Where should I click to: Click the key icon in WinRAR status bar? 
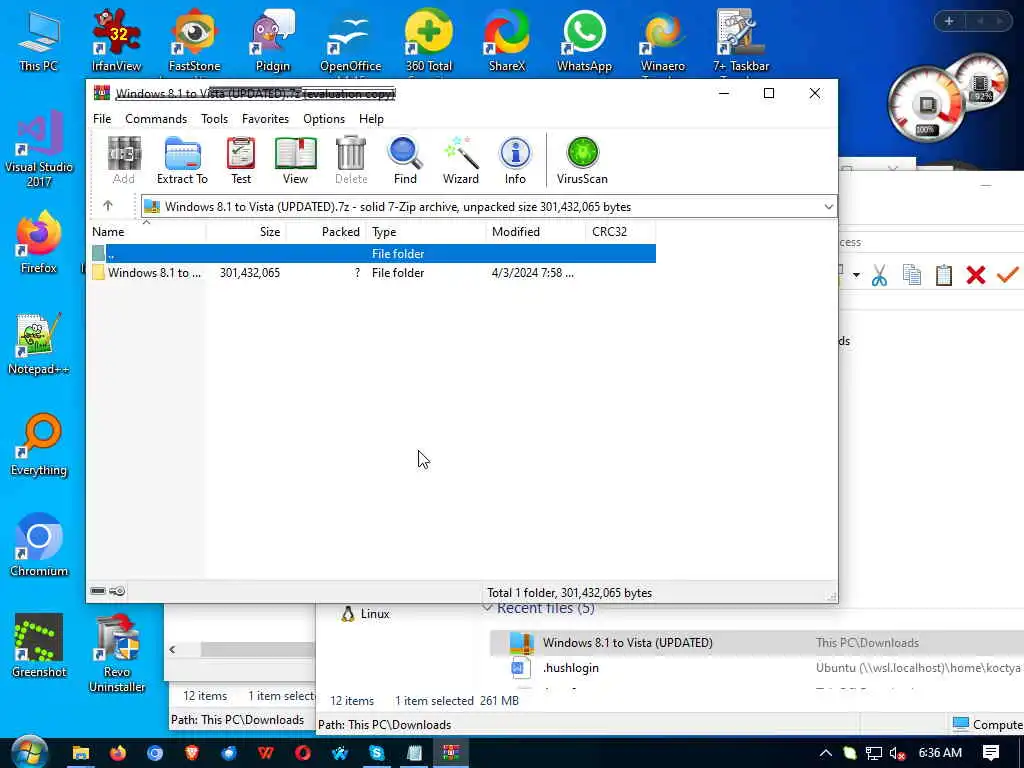point(117,591)
